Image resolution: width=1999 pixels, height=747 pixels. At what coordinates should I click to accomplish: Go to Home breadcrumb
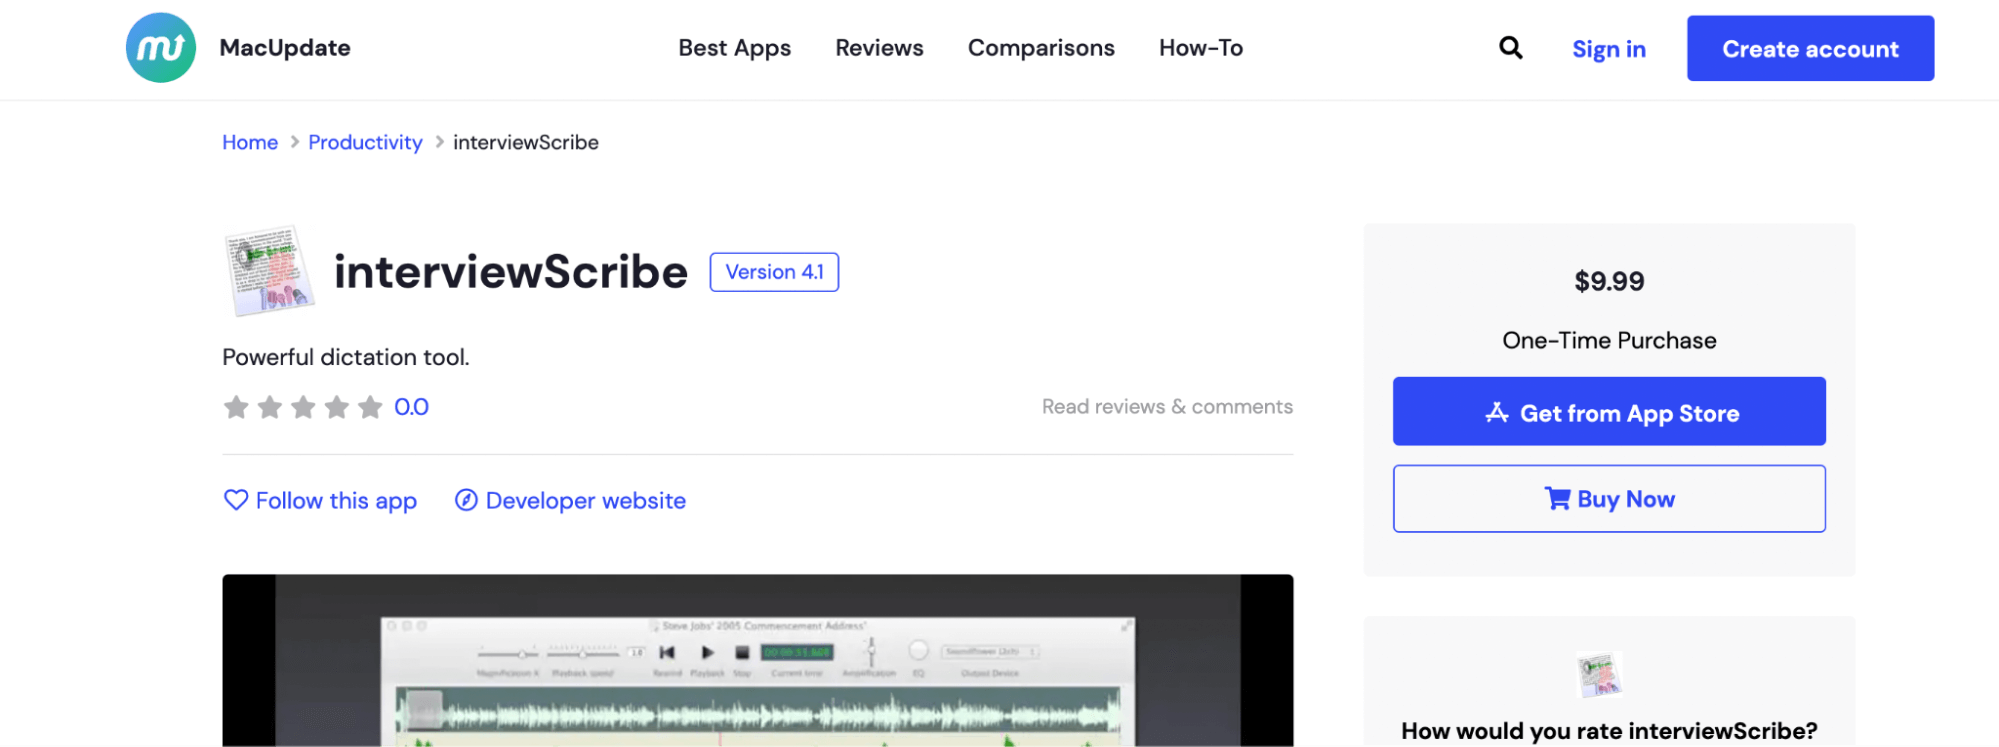[250, 142]
